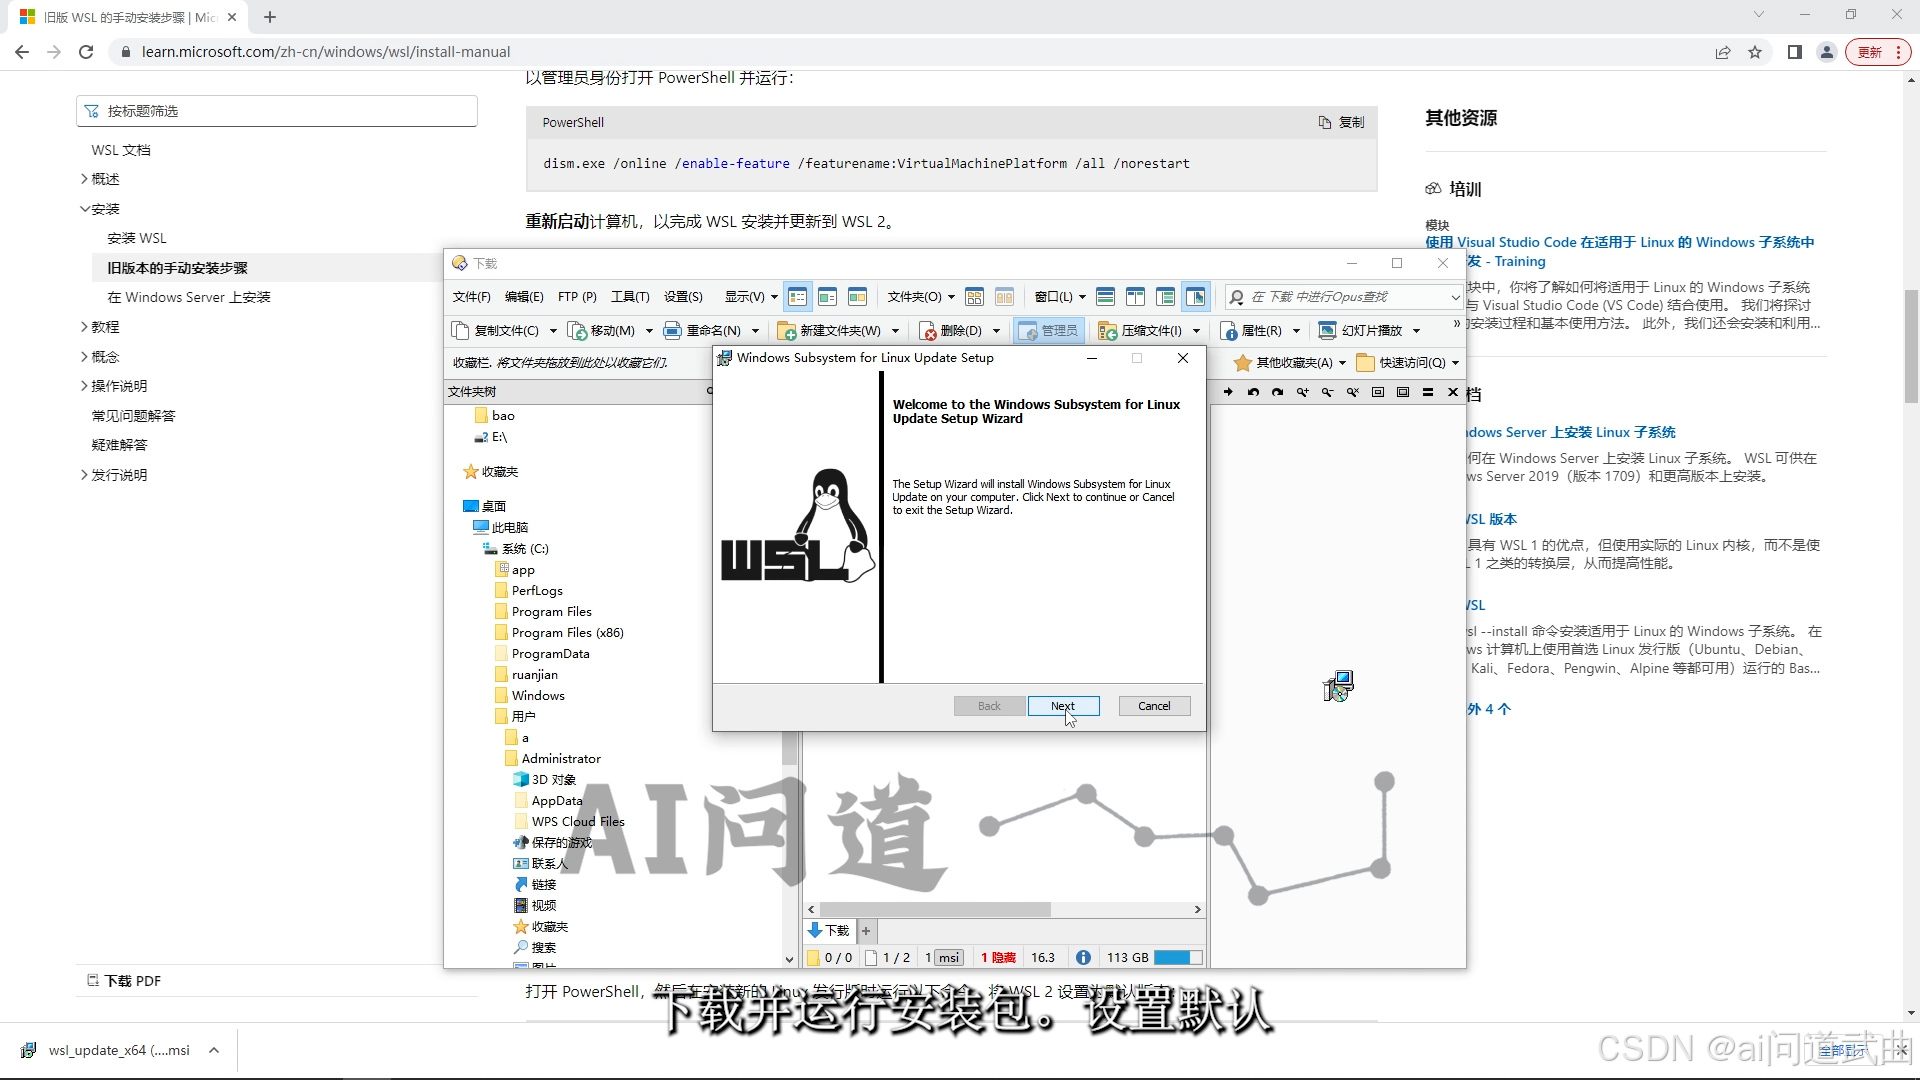
Task: Click the Properties (属性) toolbar icon
Action: 1229,331
